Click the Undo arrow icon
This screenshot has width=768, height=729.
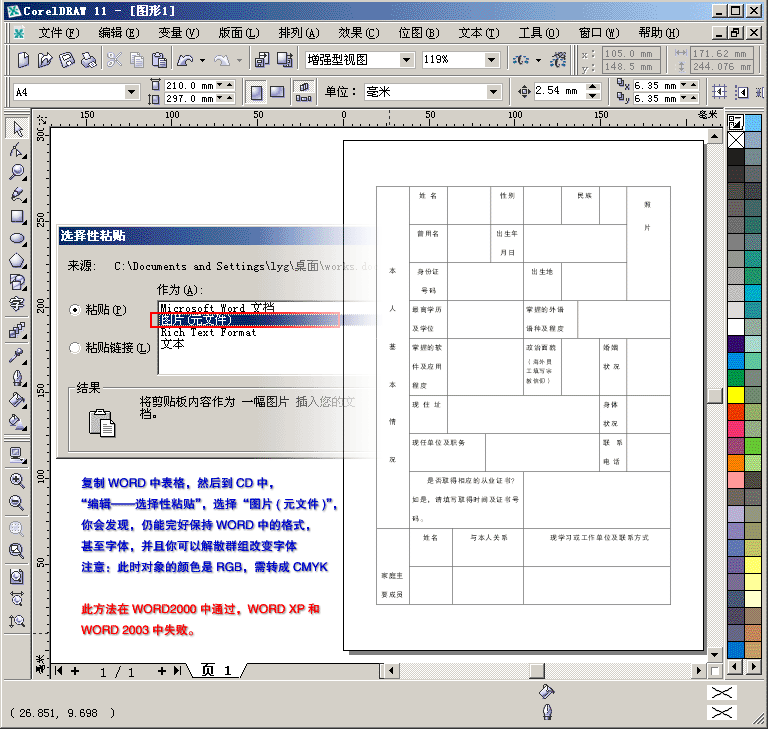(x=185, y=60)
